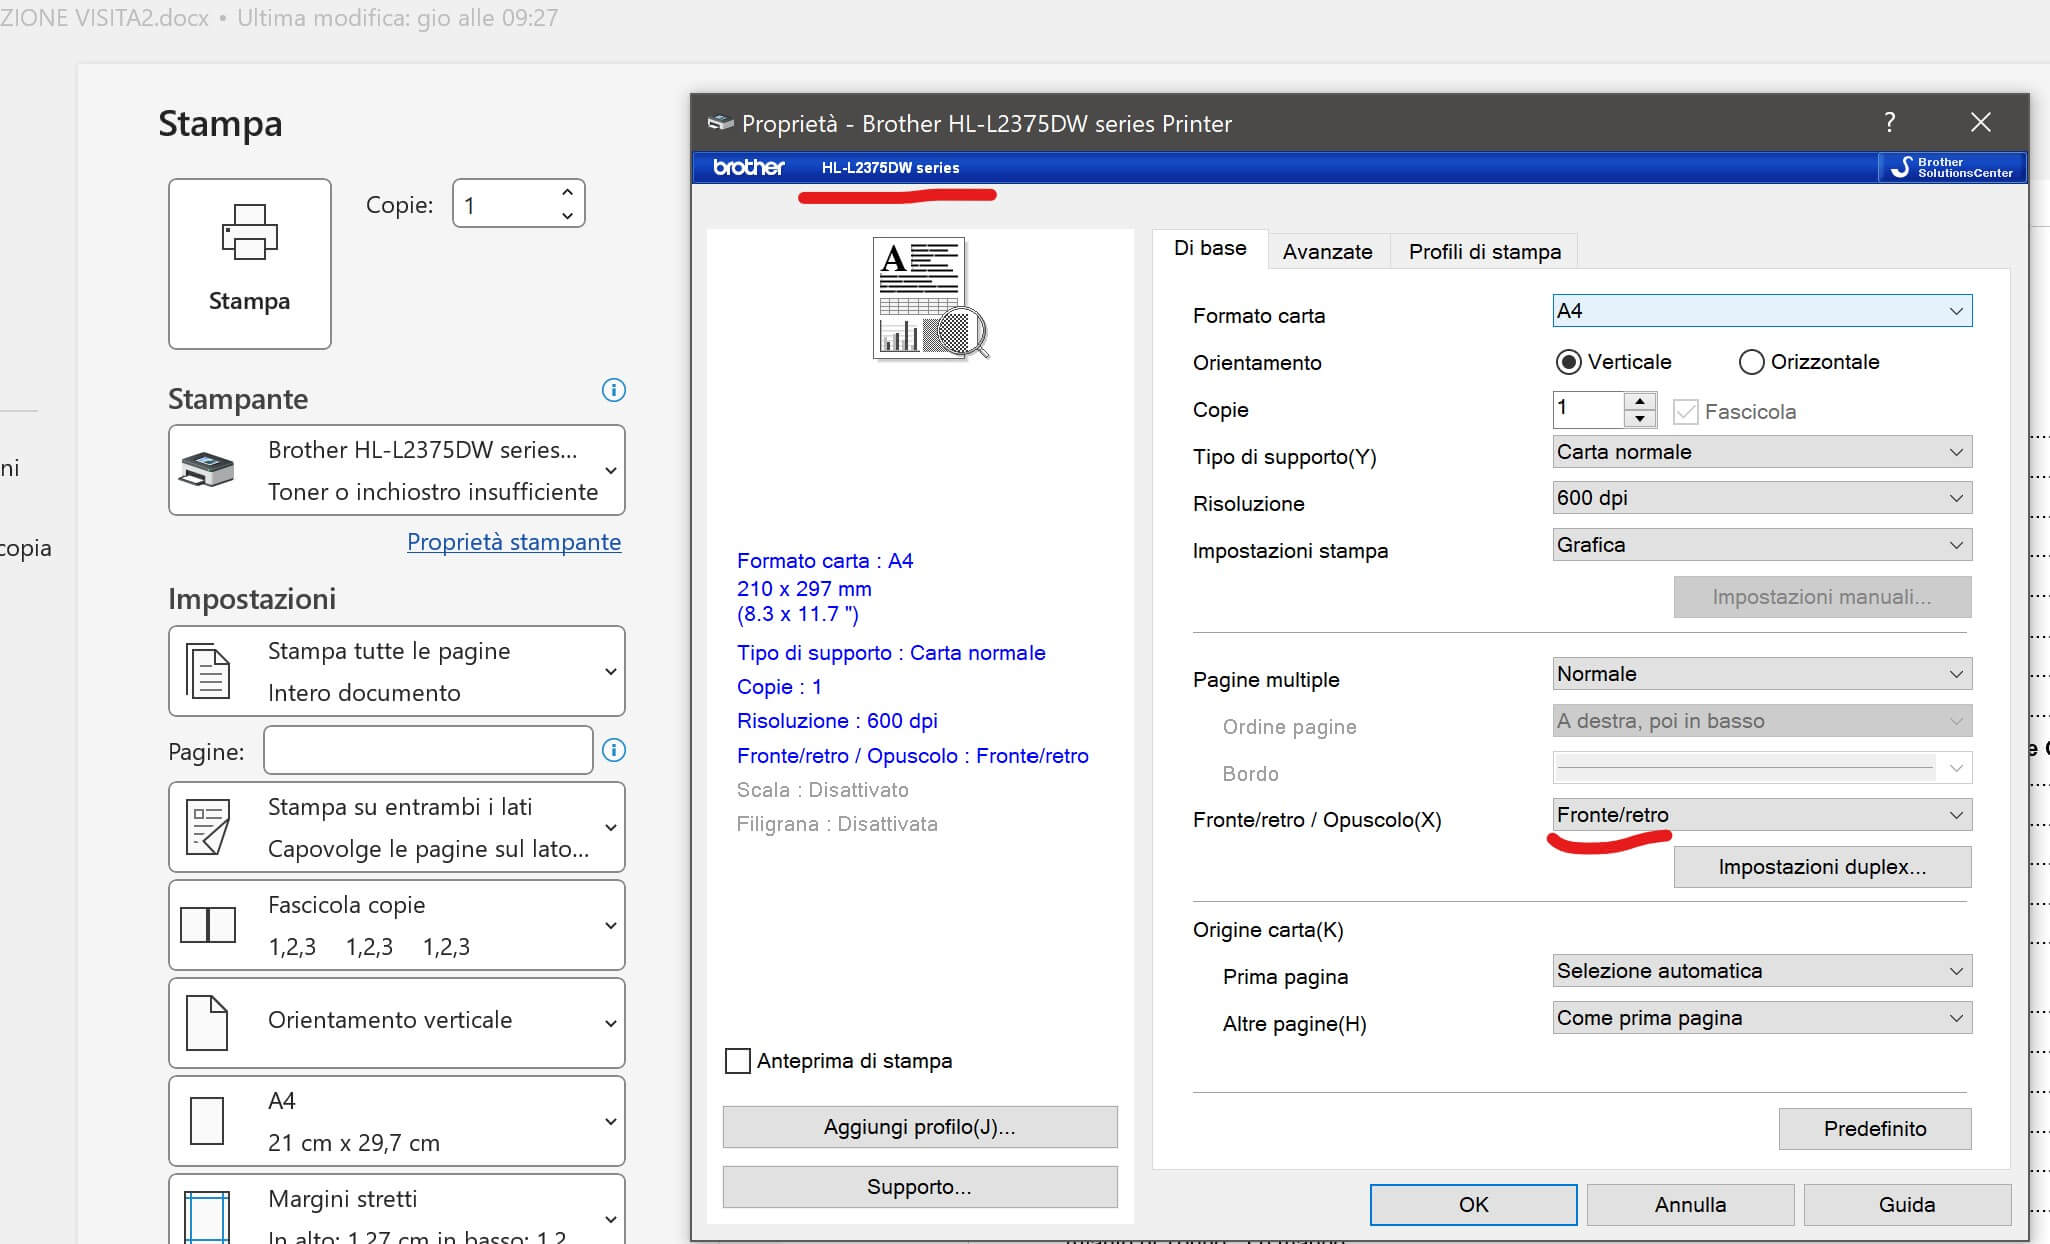The height and width of the screenshot is (1244, 2050).
Task: Click the Brother Solutions Center logo
Action: [x=1951, y=167]
